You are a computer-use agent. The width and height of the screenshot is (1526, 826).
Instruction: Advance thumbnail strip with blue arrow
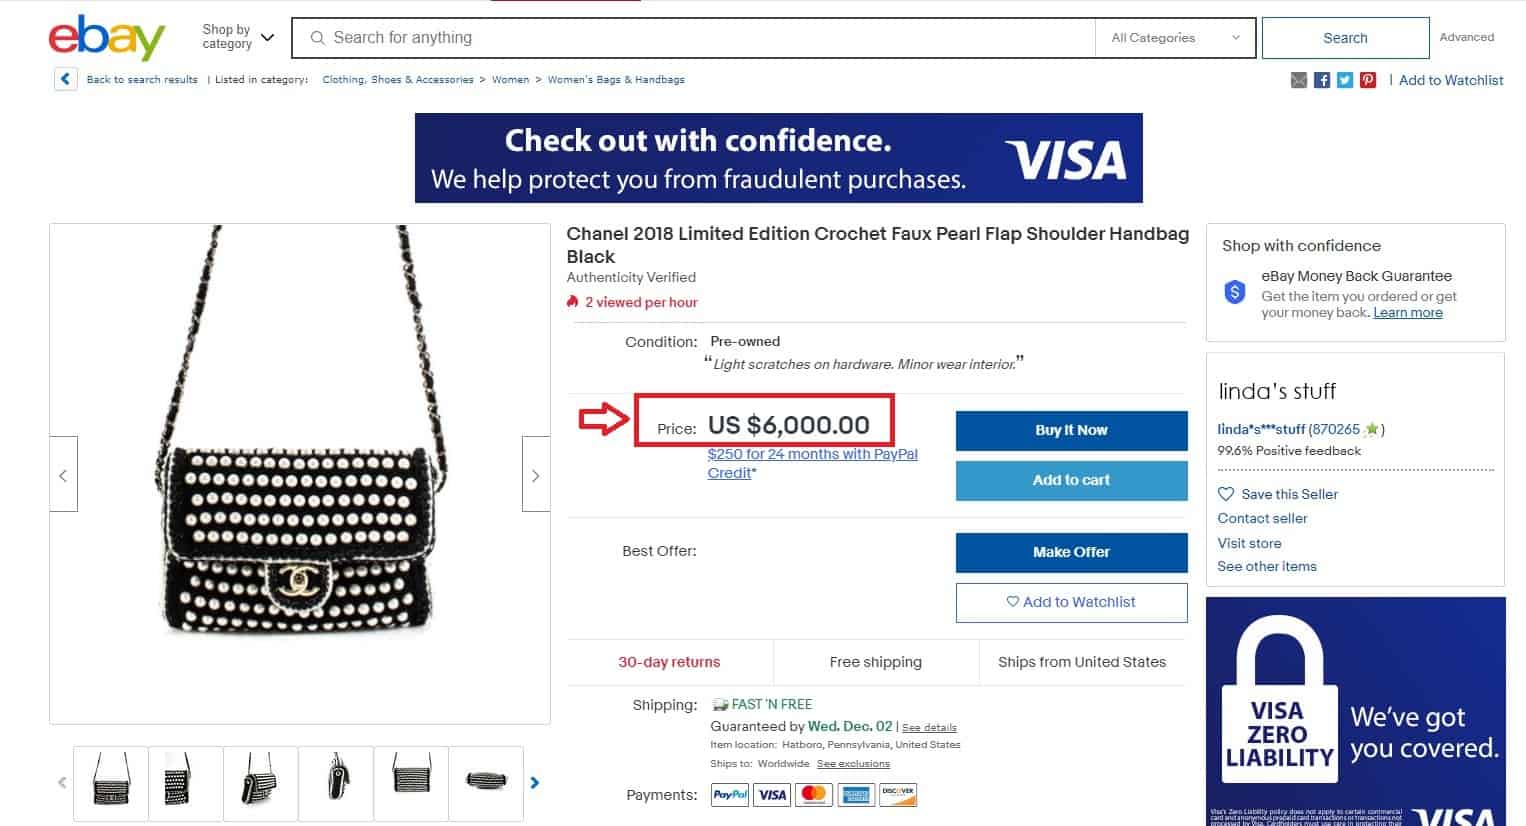point(535,783)
